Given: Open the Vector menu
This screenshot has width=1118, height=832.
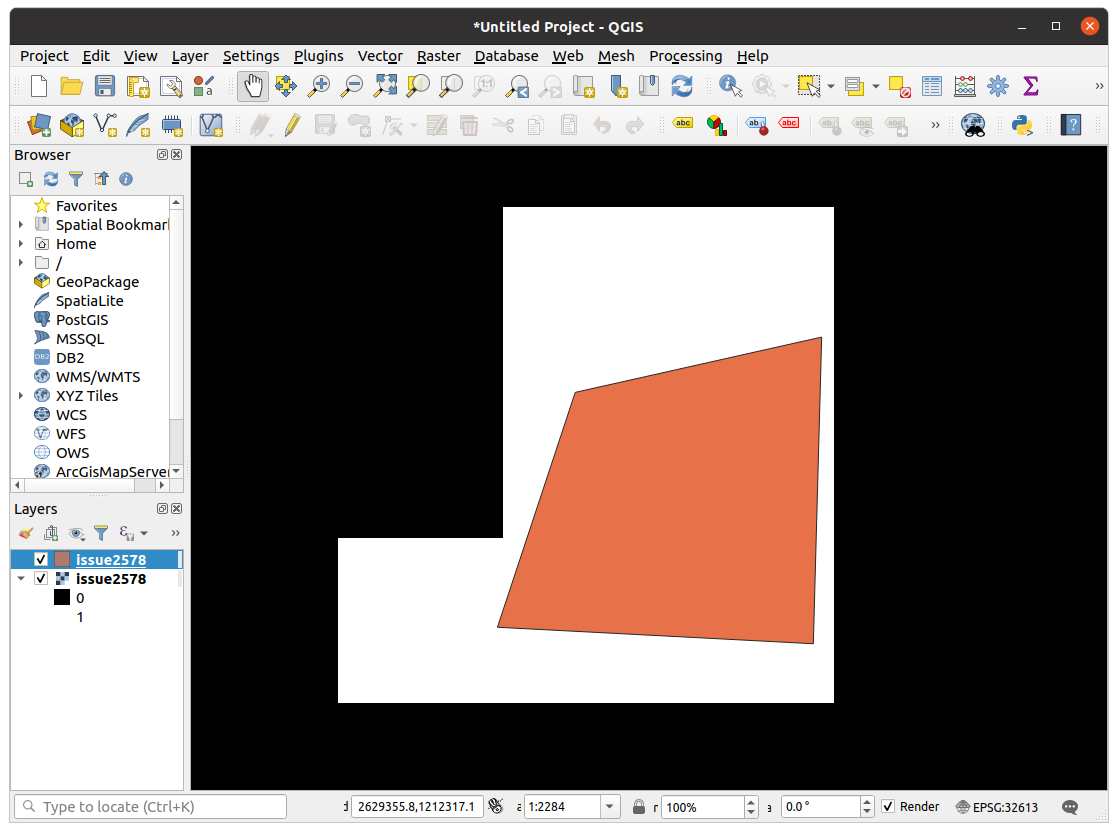Looking at the screenshot, I should 380,56.
